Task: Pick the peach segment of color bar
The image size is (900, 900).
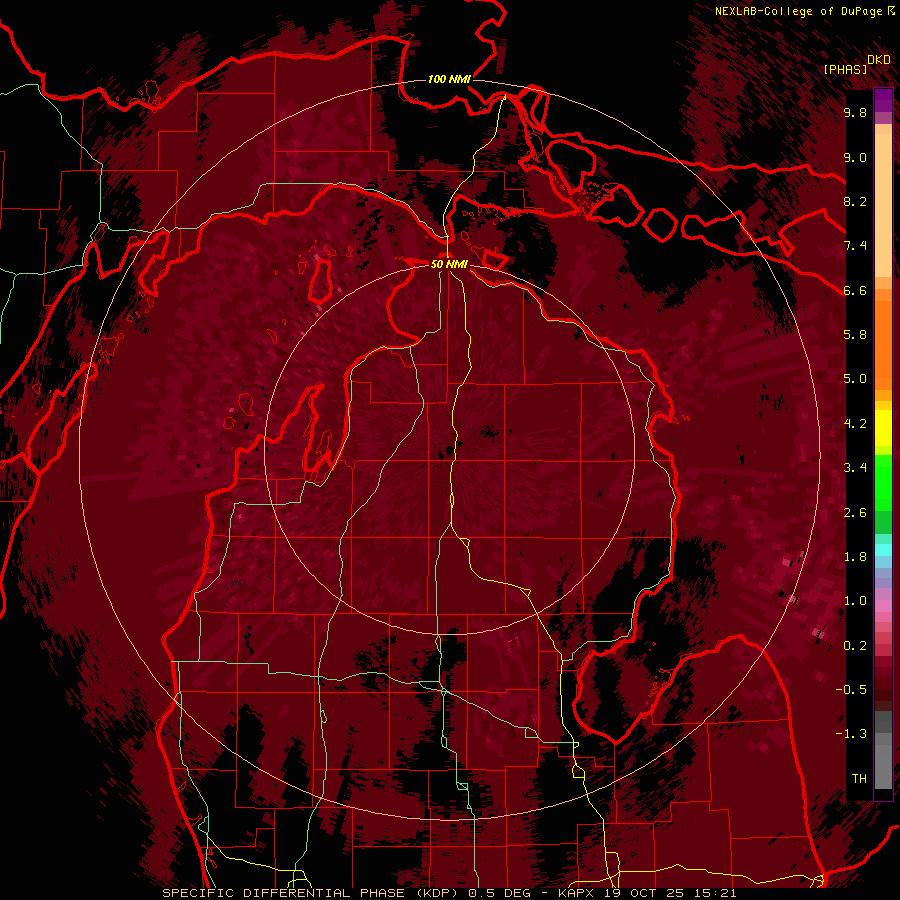Action: 883,201
